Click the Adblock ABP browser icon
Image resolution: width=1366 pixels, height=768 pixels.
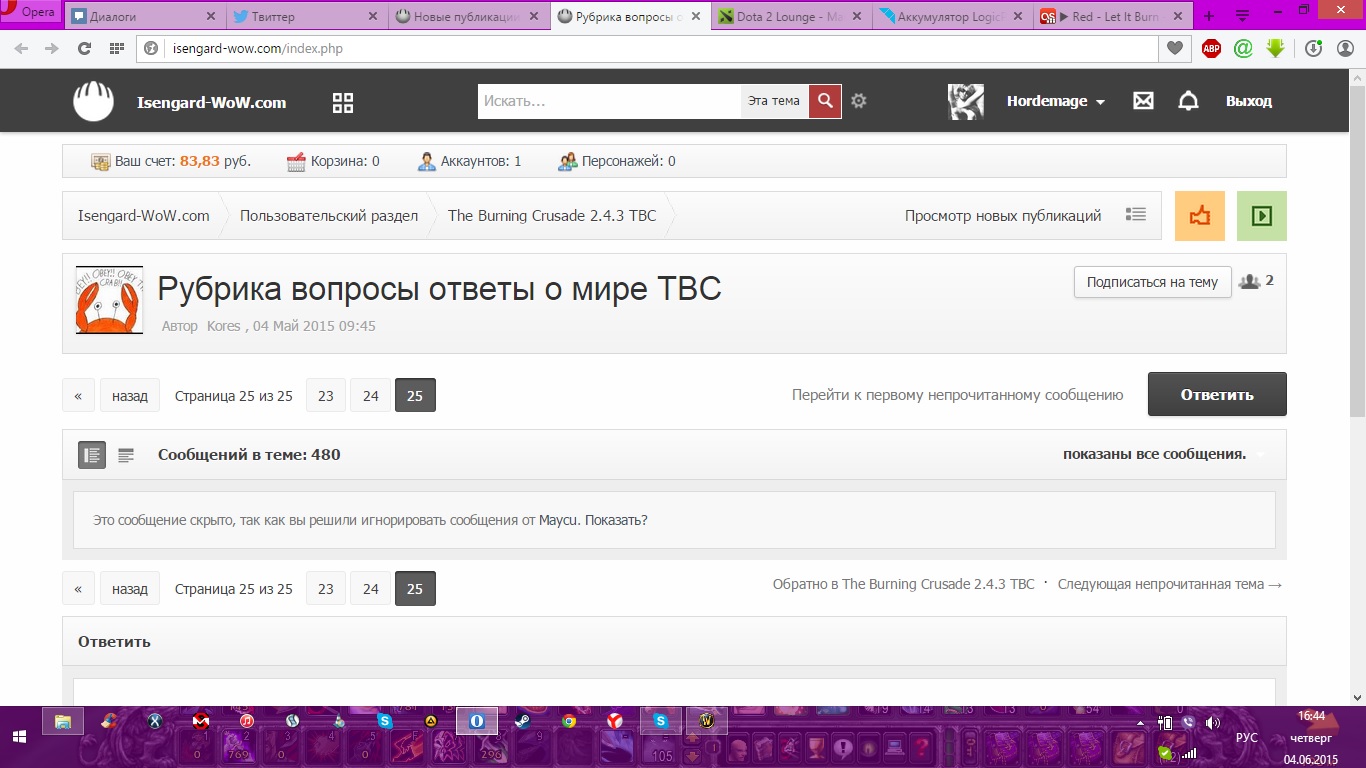(1211, 48)
